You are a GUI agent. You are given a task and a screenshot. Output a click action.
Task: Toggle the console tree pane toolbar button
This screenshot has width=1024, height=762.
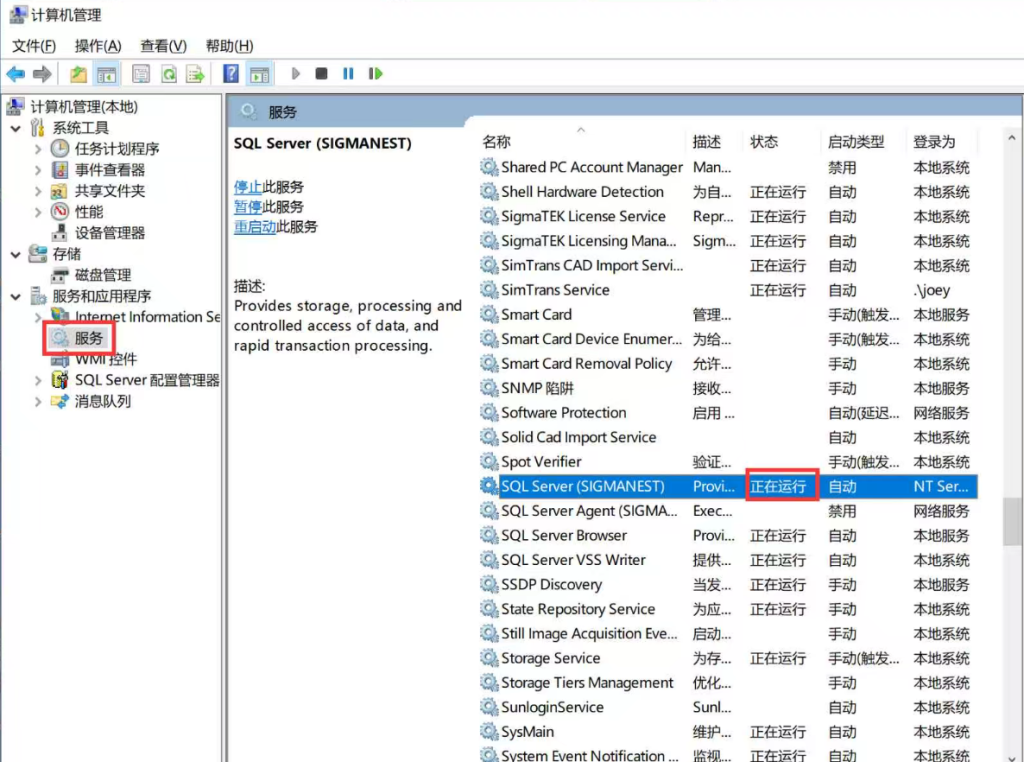(106, 74)
